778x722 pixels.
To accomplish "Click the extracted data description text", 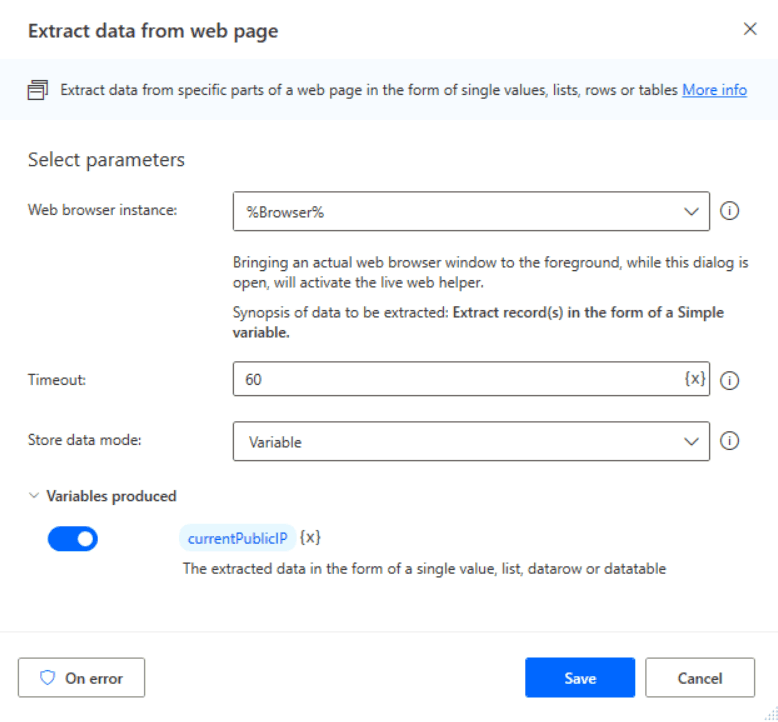I will point(424,568).
